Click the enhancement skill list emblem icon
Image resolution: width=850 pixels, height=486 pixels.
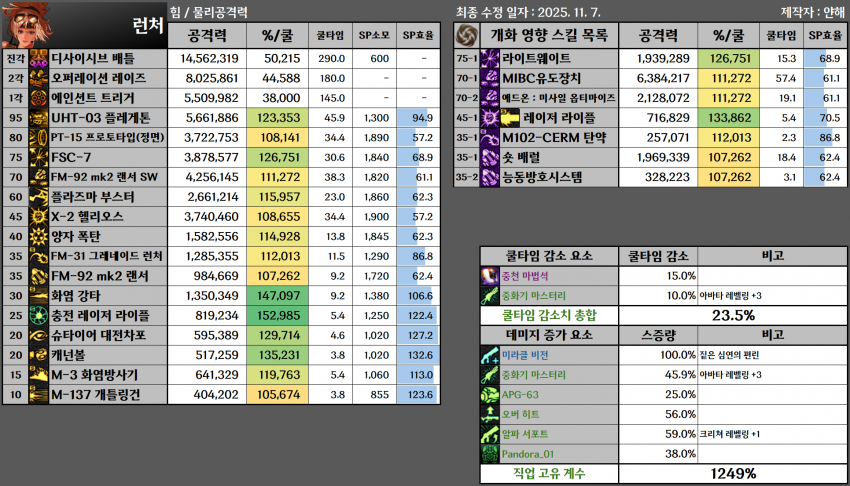[468, 35]
